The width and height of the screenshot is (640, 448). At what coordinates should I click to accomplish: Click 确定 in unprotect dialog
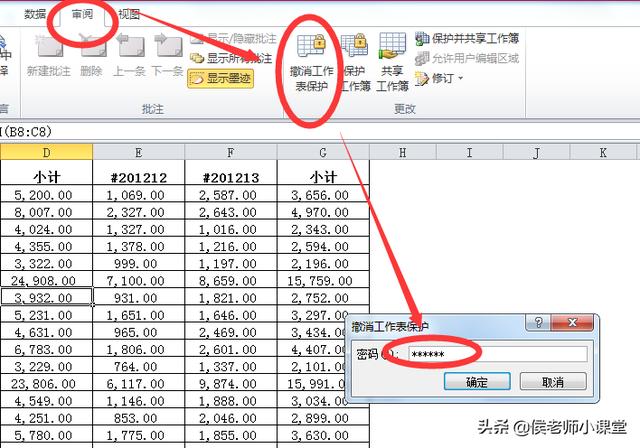pyautogui.click(x=477, y=382)
